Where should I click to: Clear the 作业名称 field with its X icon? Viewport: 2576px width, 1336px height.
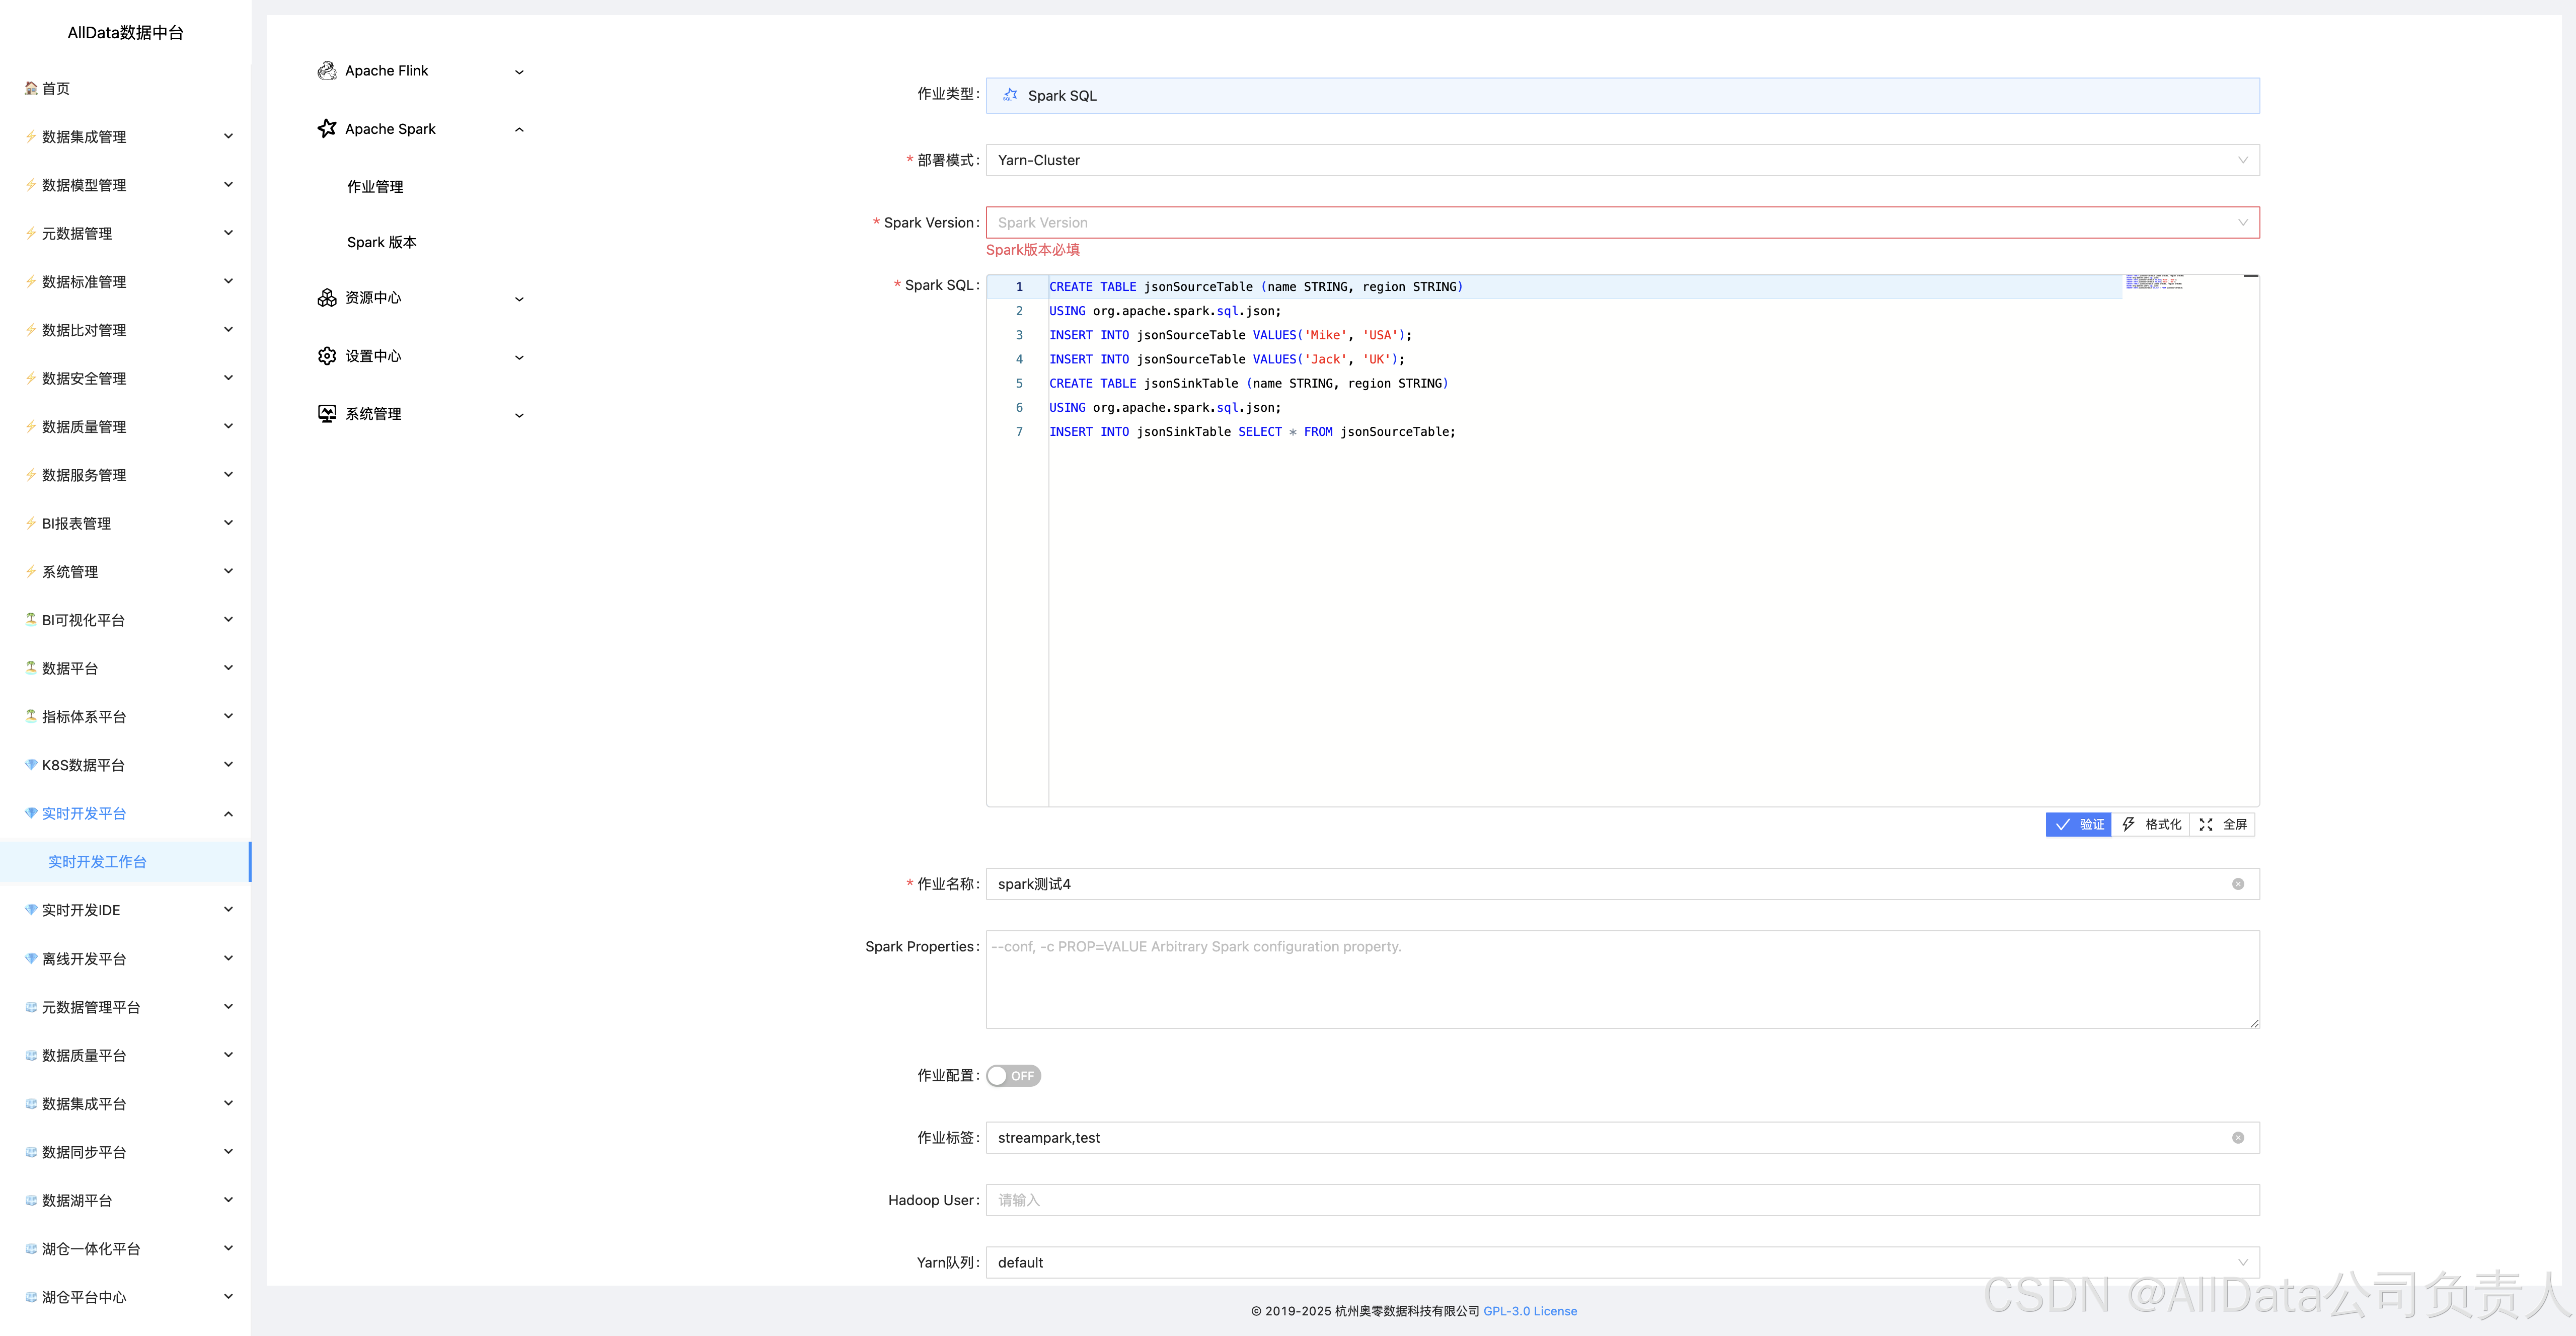(x=2238, y=884)
